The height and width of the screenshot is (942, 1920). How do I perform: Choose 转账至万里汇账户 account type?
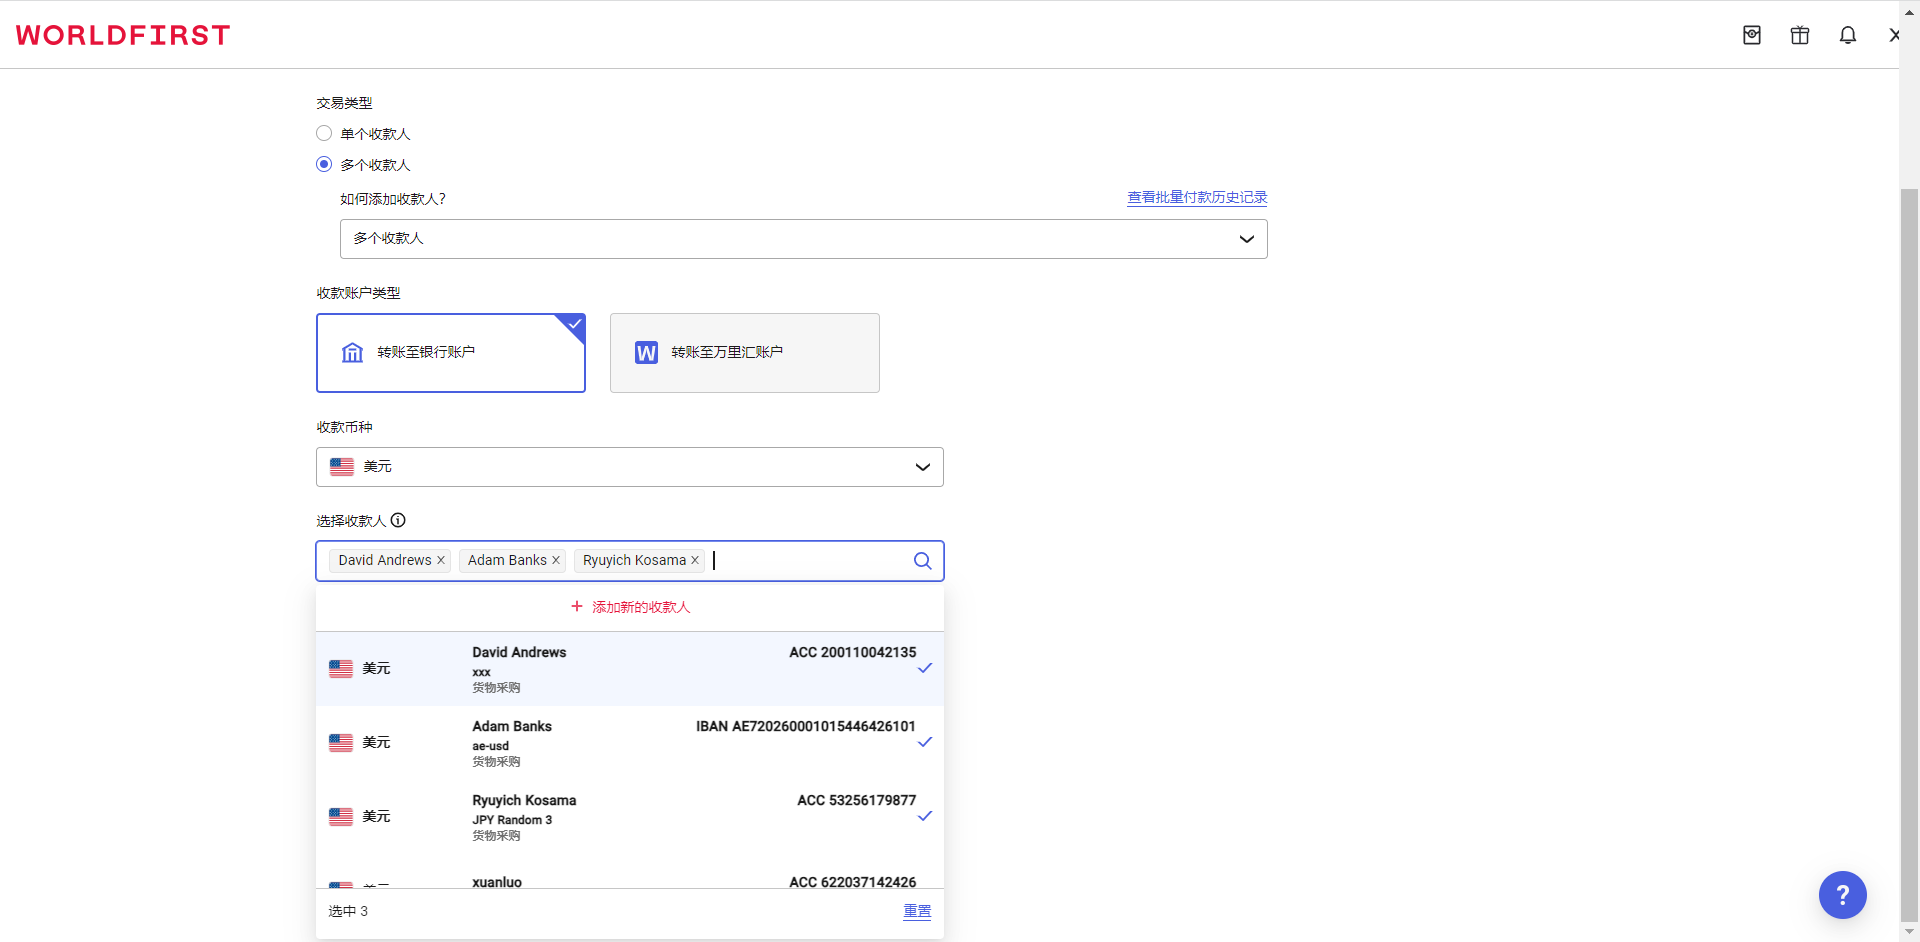pyautogui.click(x=744, y=353)
